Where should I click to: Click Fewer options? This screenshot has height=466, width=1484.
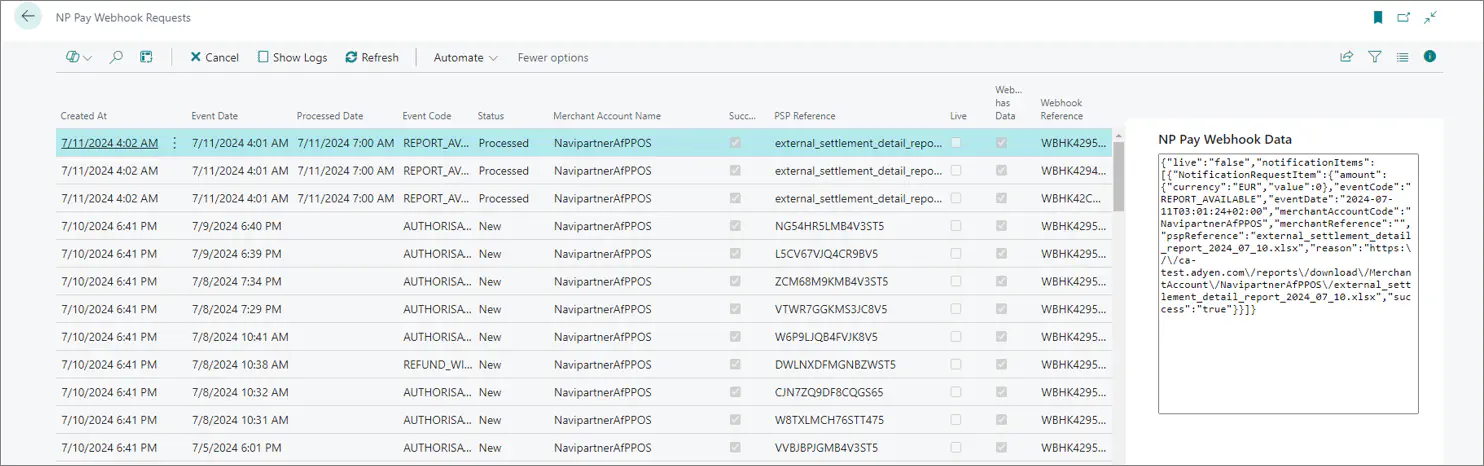[553, 57]
